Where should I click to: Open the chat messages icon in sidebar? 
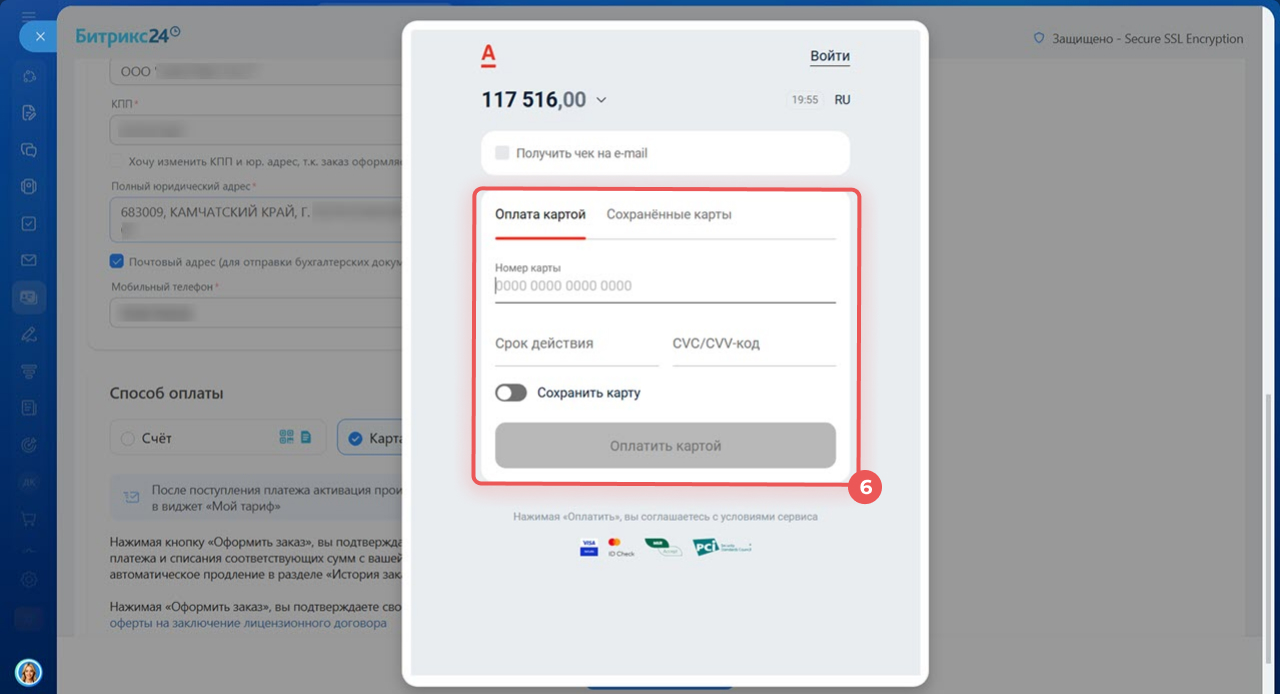pos(29,150)
